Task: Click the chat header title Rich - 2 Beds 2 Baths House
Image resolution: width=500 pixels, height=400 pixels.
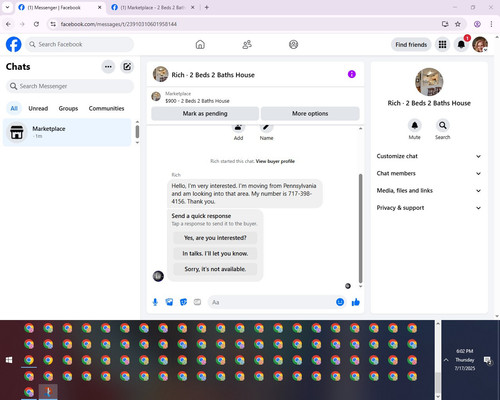Action: pyautogui.click(x=213, y=75)
